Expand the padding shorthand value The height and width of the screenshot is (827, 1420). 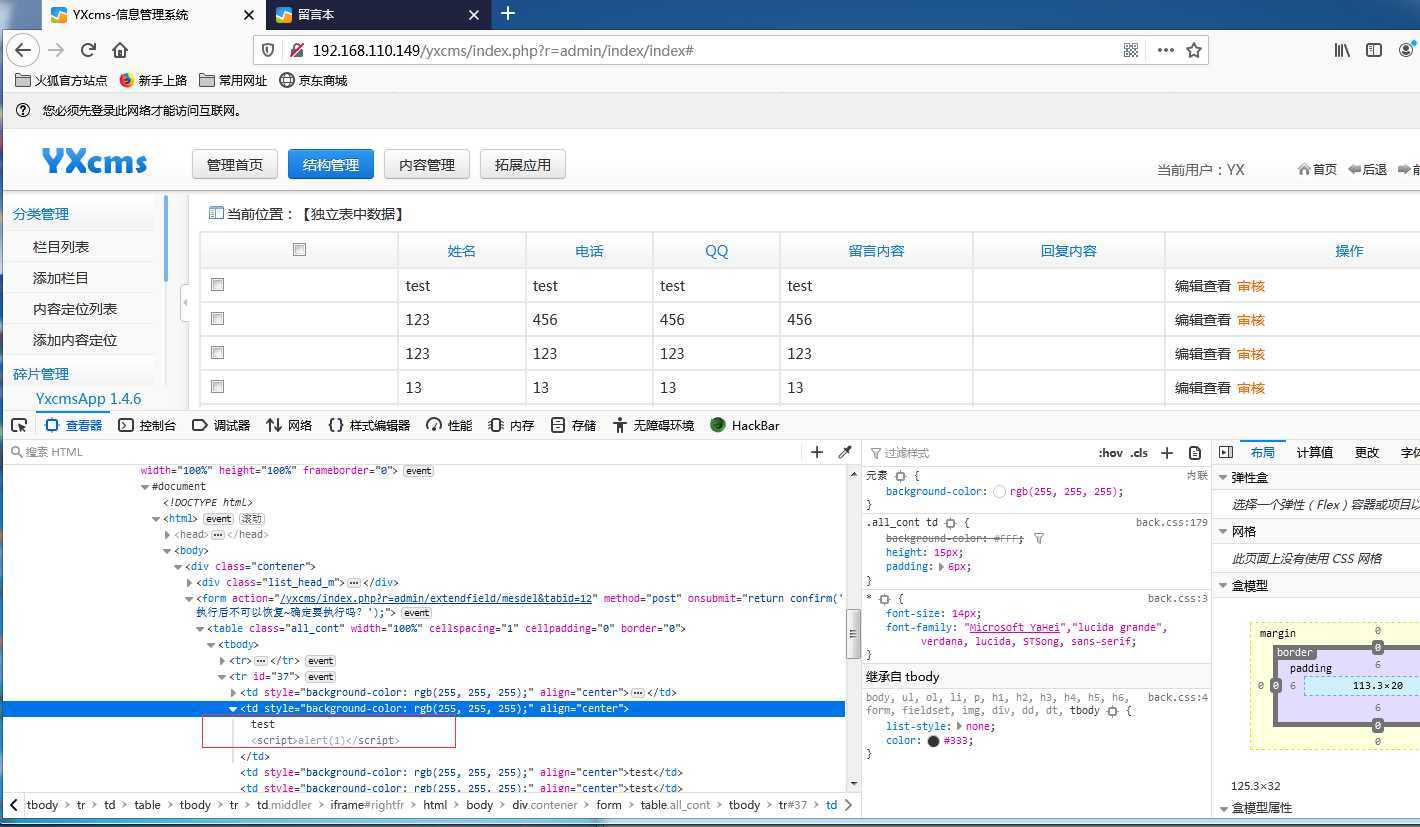942,567
